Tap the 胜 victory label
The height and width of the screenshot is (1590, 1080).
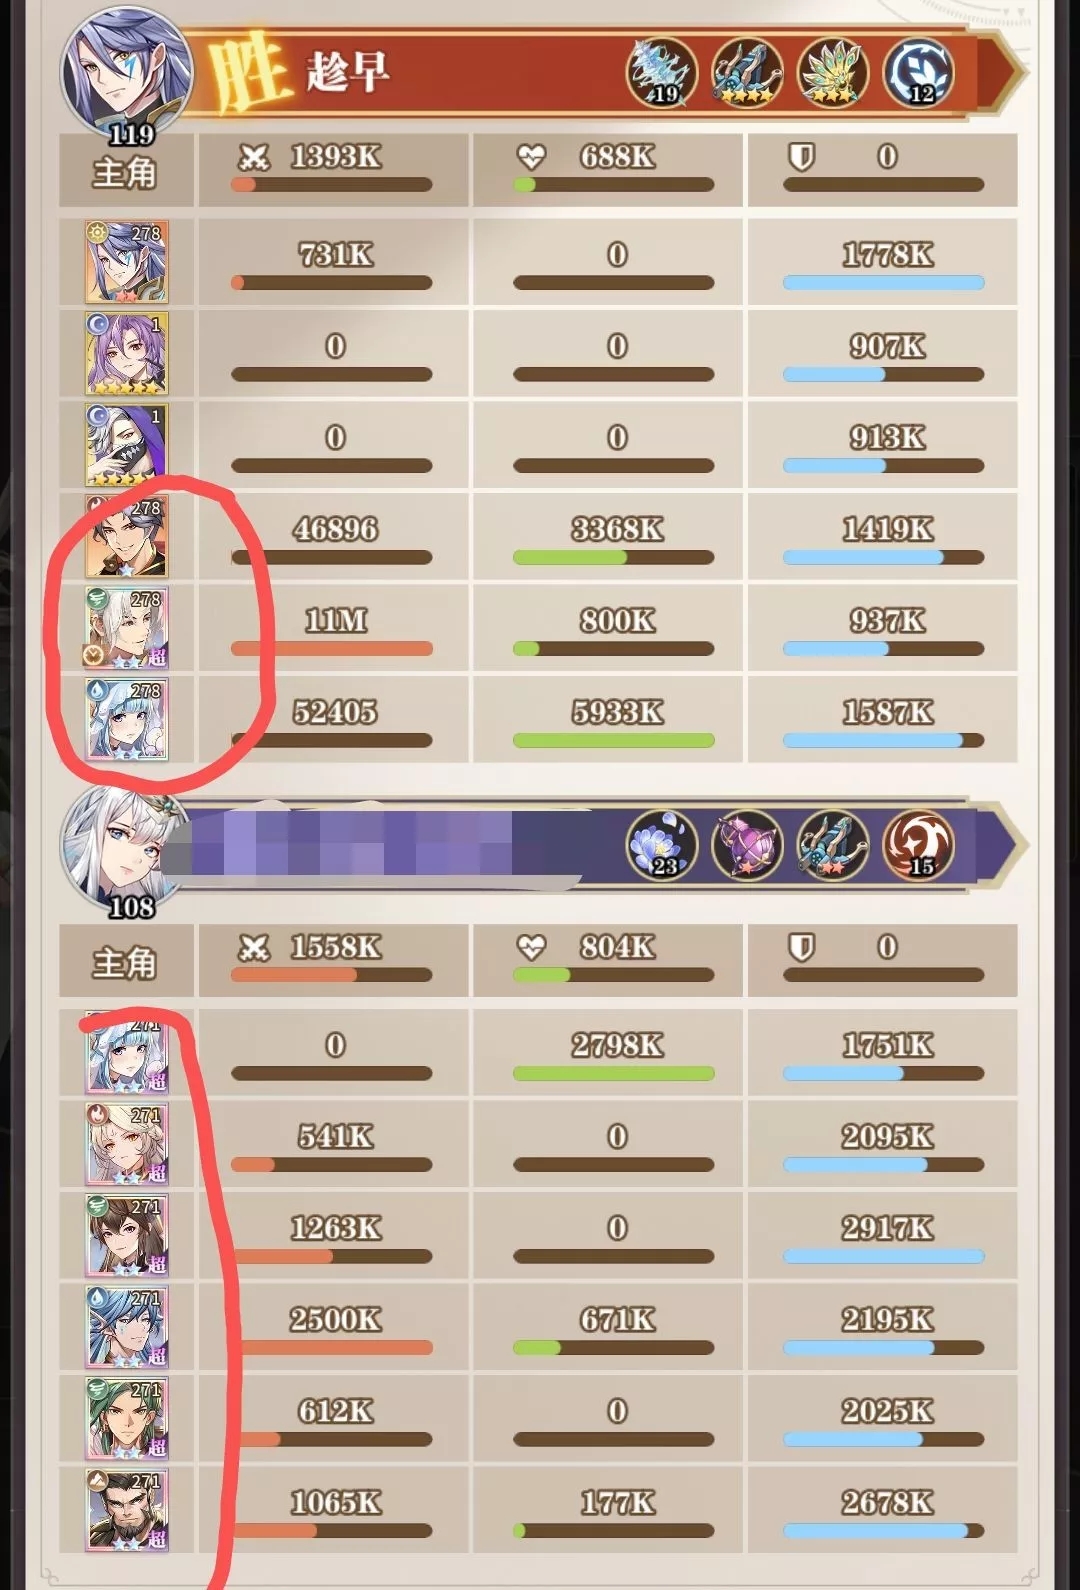(x=246, y=72)
